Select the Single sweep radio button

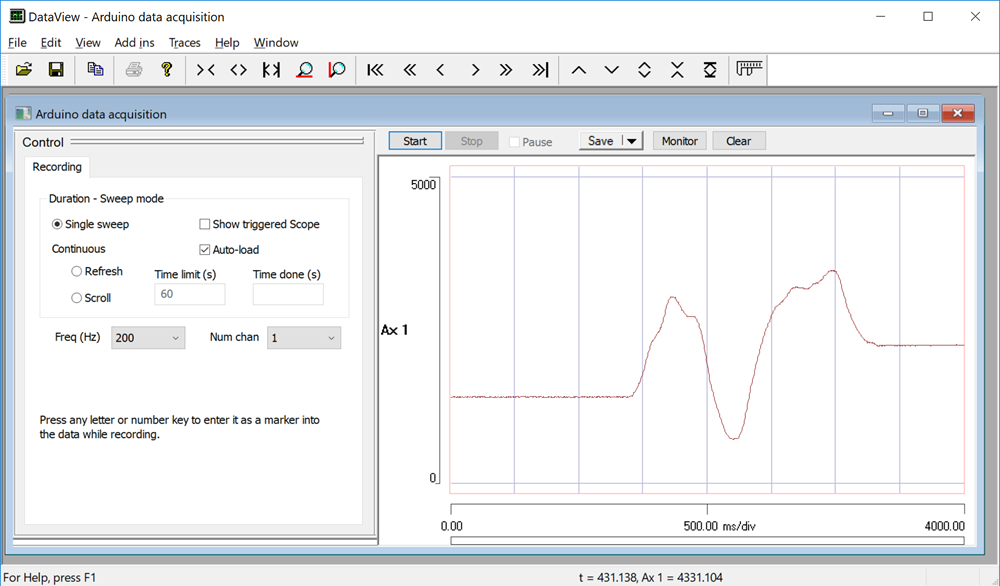click(58, 224)
